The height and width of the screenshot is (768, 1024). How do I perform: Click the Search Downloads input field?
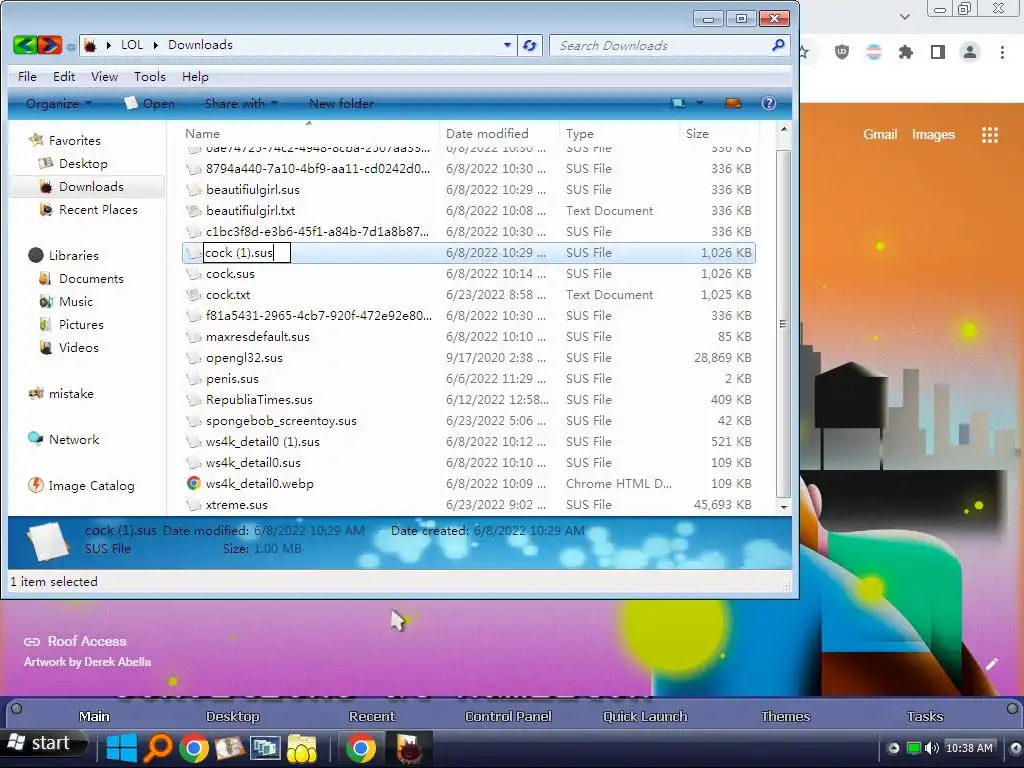[661, 45]
